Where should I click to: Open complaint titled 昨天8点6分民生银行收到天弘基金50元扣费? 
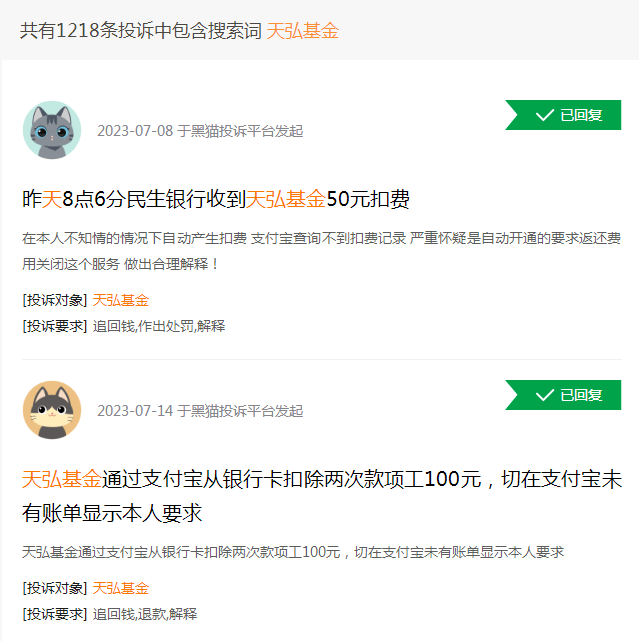pos(216,199)
